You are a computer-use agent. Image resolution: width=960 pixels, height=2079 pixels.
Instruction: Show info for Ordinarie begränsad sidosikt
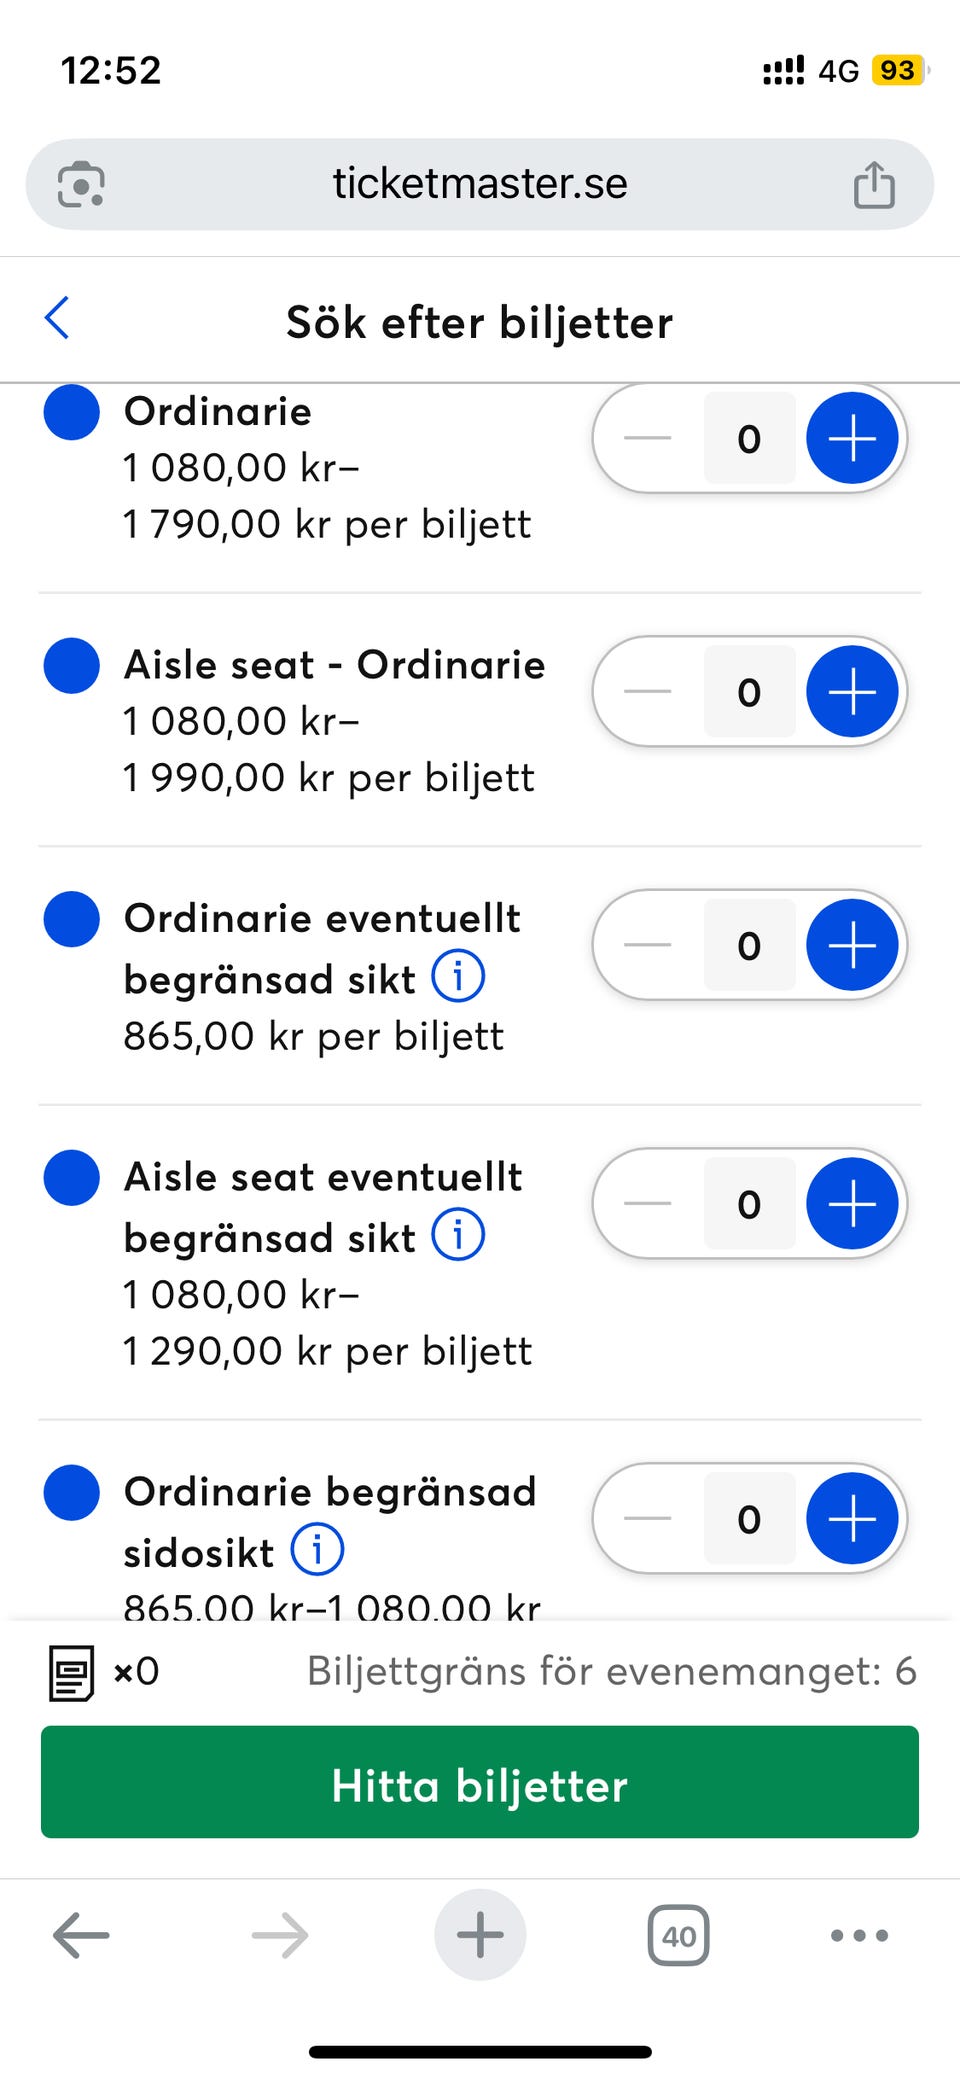pyautogui.click(x=317, y=1550)
